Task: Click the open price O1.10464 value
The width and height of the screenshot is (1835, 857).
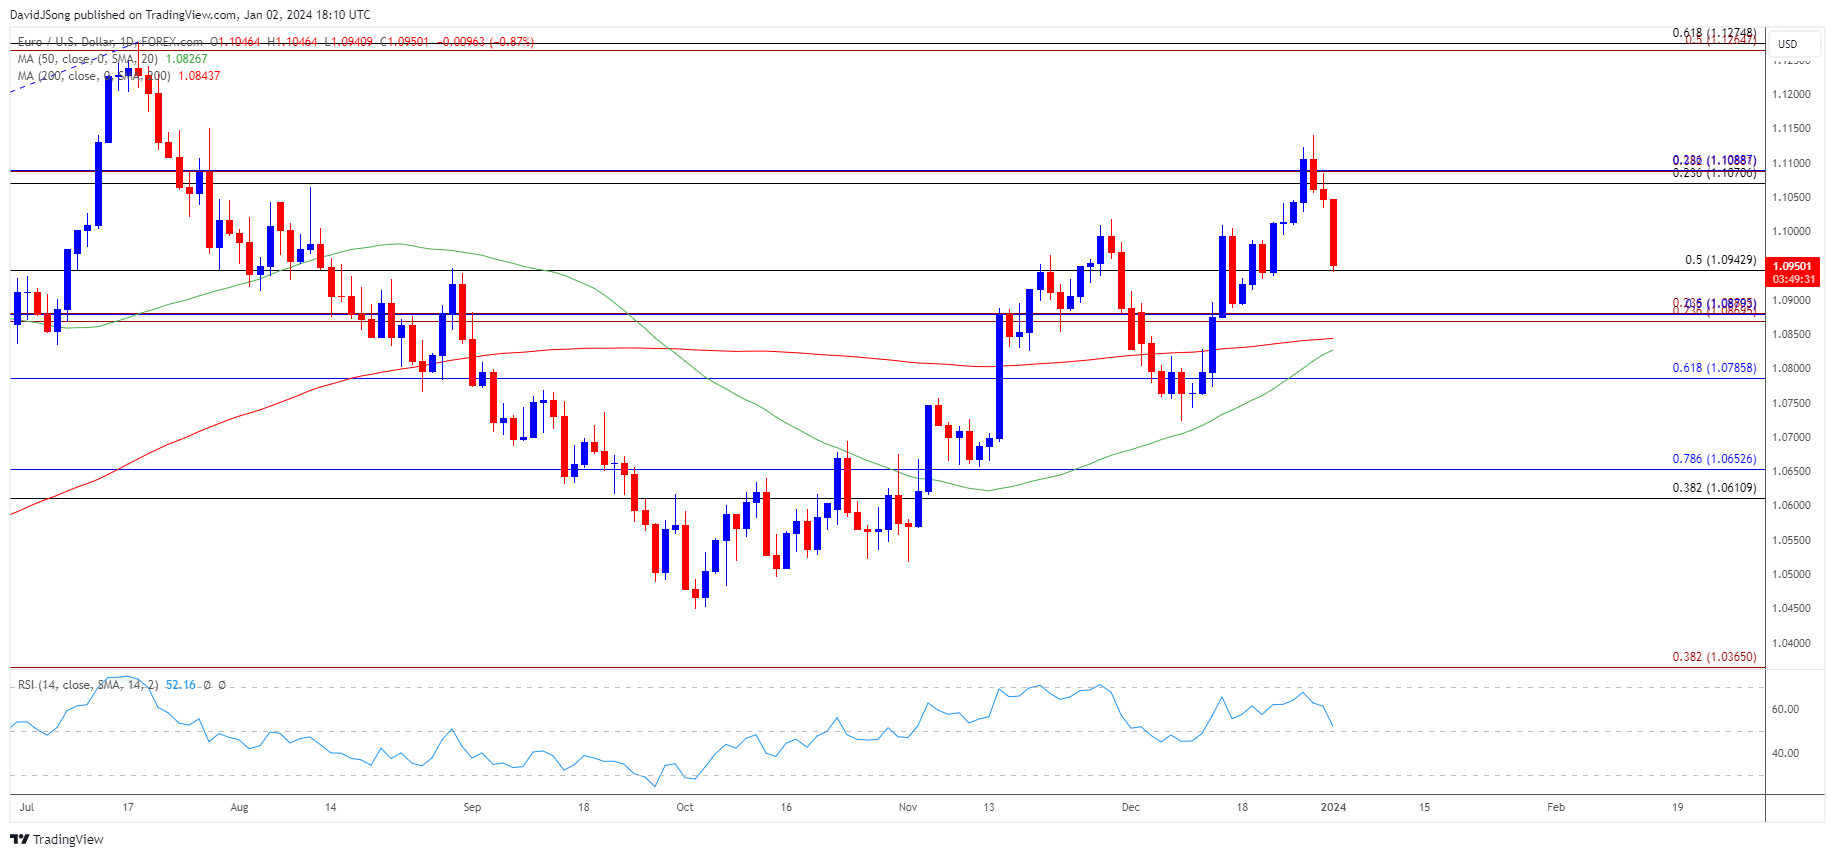Action: (235, 42)
